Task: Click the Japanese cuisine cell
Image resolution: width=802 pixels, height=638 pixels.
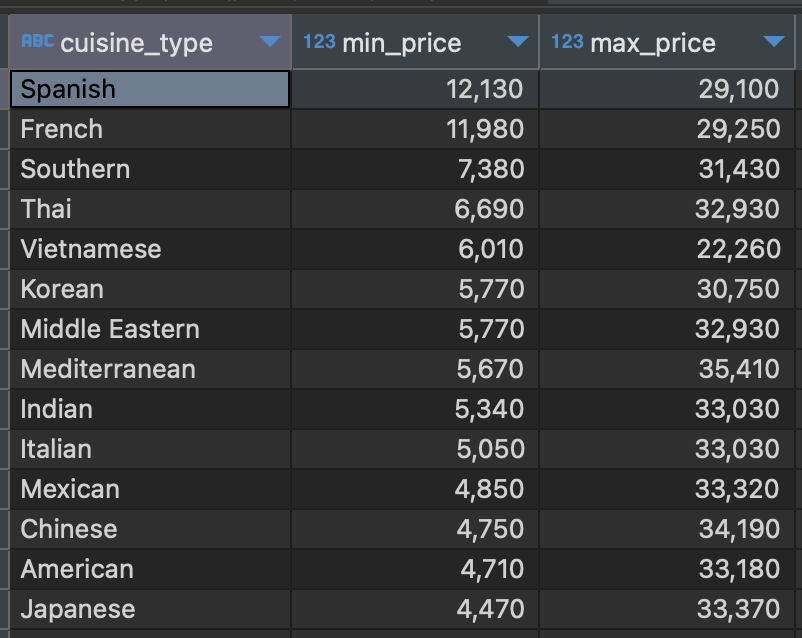Action: [150, 609]
